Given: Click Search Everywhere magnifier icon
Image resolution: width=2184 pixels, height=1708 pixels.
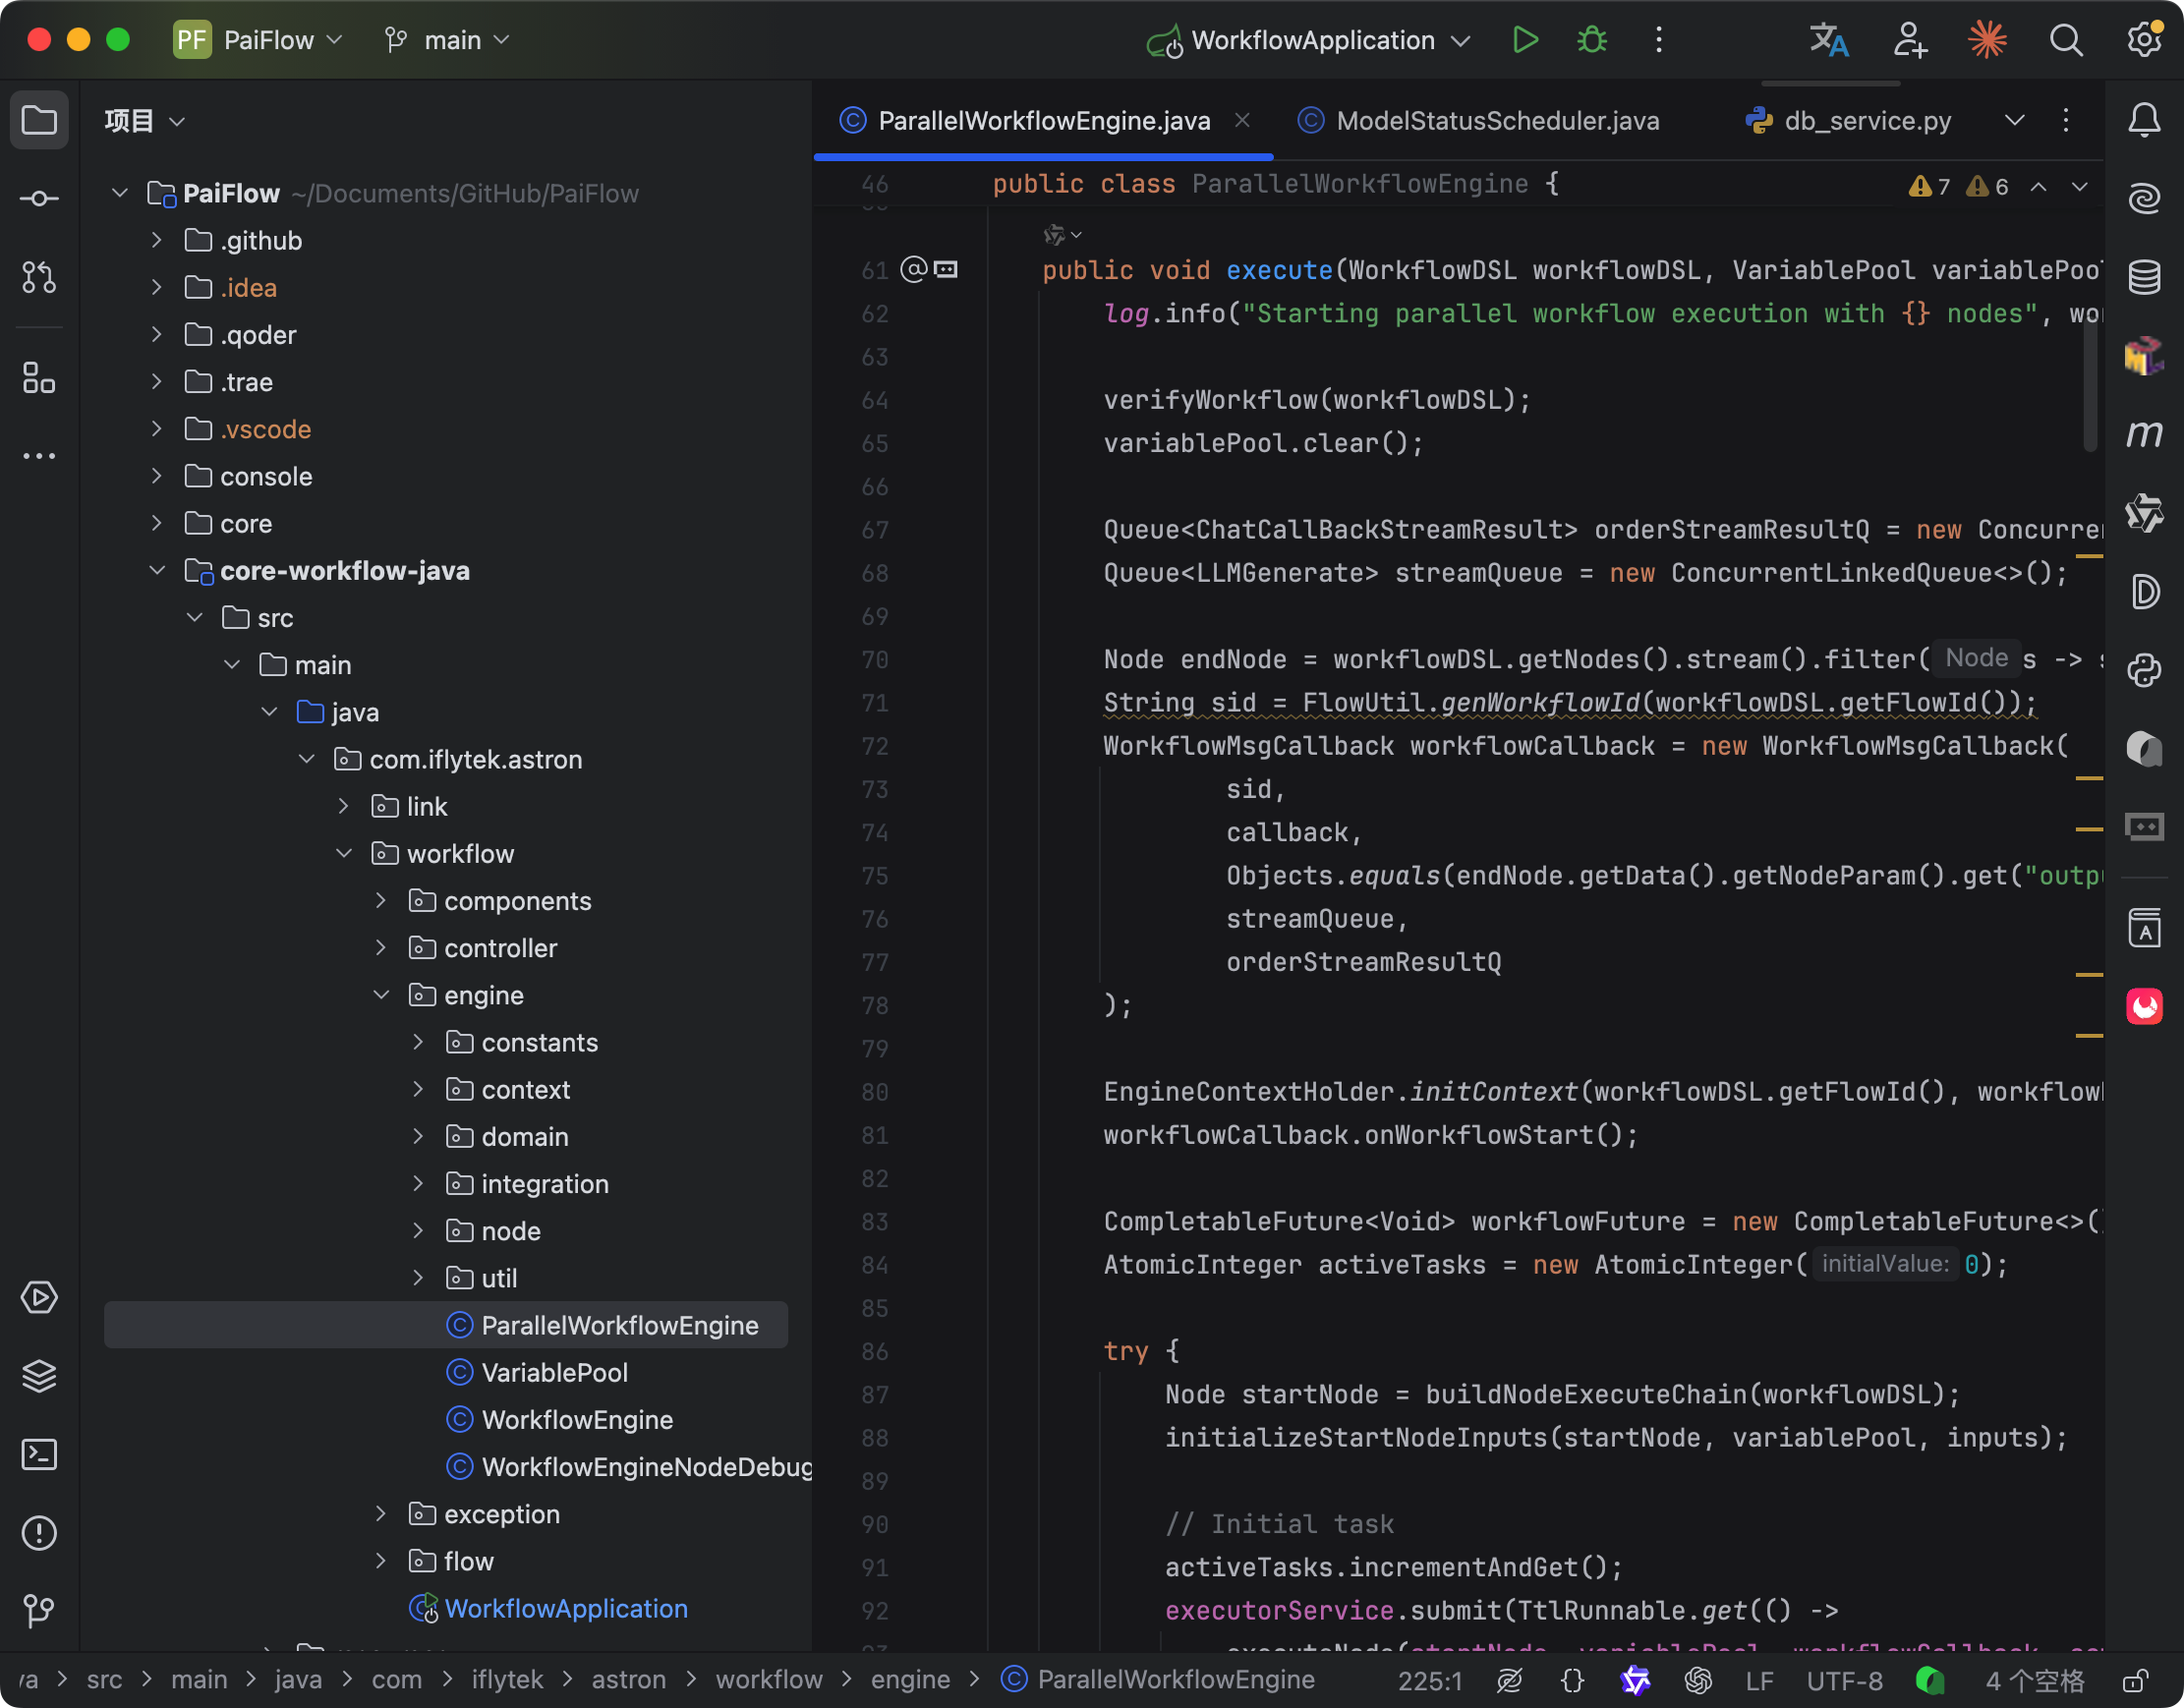Looking at the screenshot, I should pos(2066,40).
